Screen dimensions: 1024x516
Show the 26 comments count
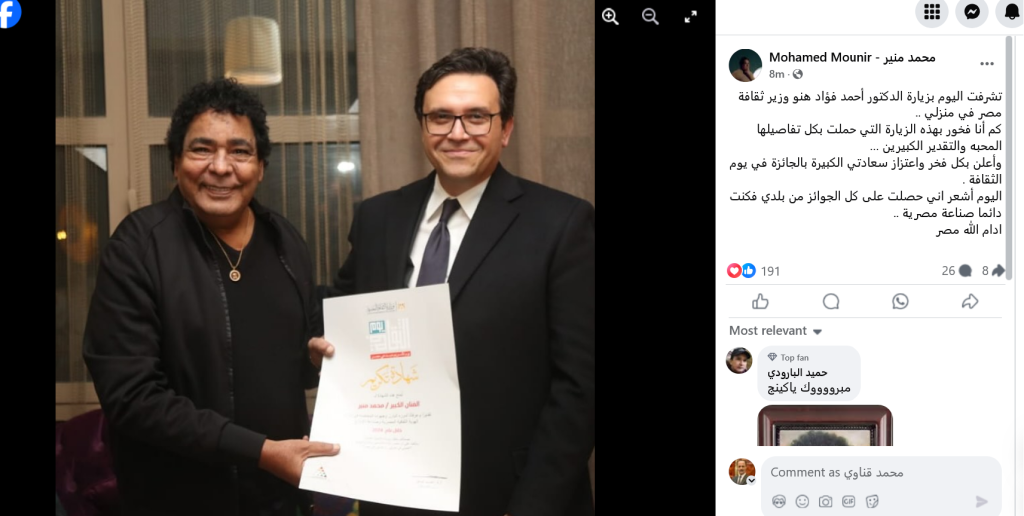[956, 270]
